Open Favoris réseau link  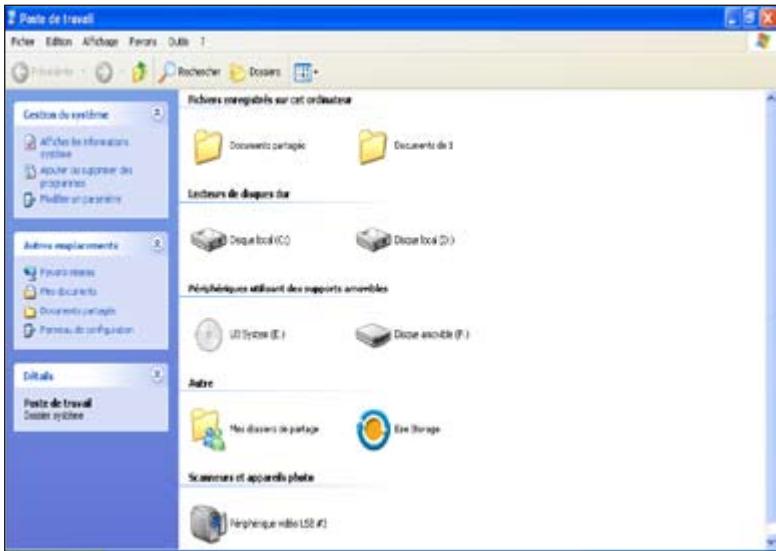tap(67, 272)
